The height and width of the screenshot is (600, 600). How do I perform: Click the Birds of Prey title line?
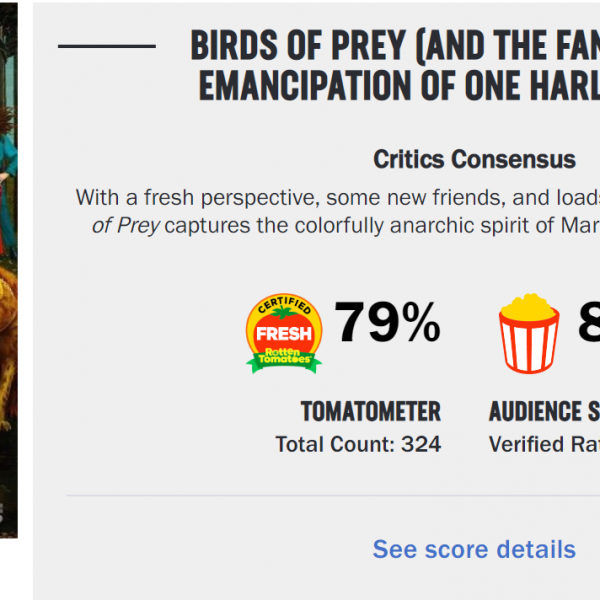click(x=394, y=45)
